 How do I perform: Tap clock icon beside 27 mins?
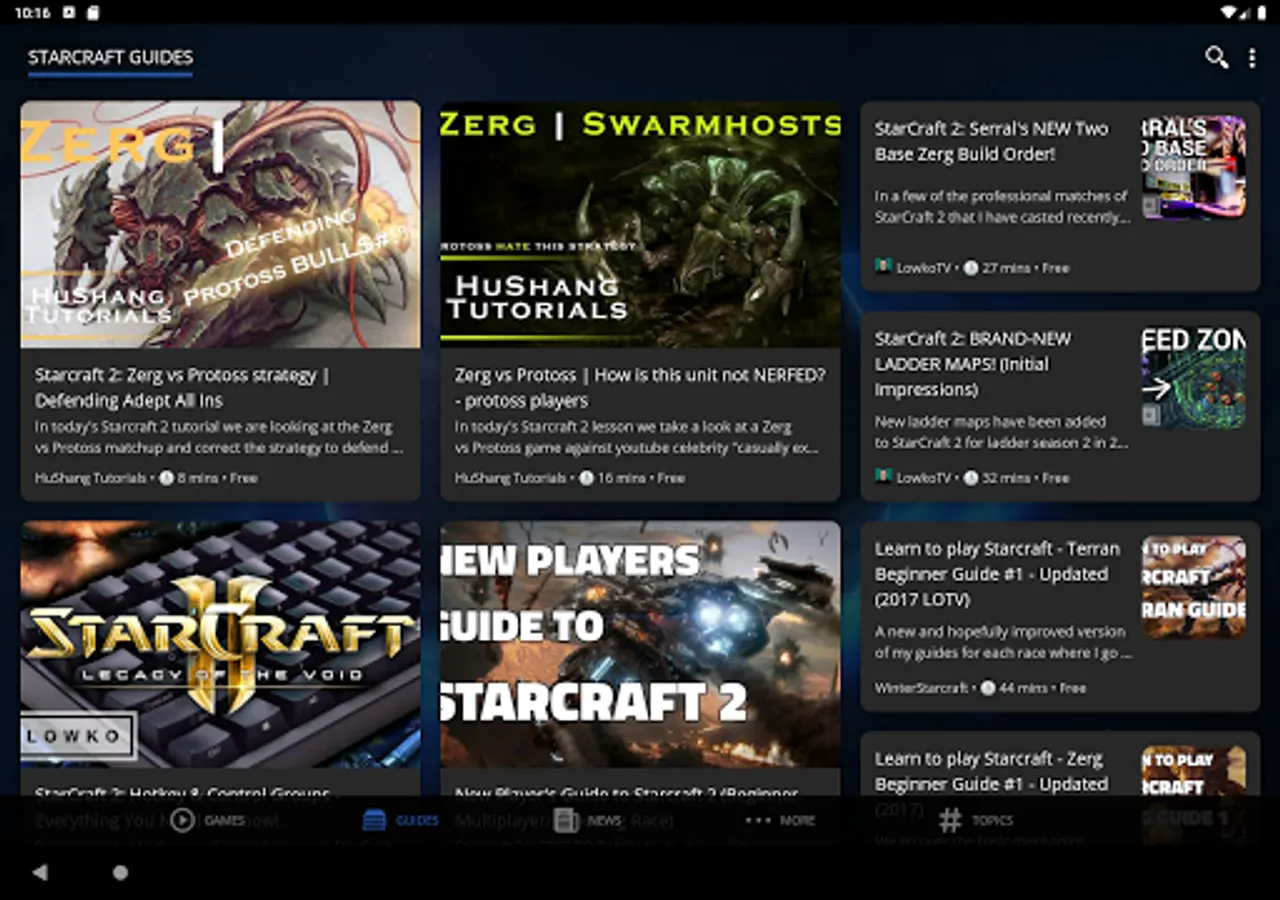[x=970, y=268]
